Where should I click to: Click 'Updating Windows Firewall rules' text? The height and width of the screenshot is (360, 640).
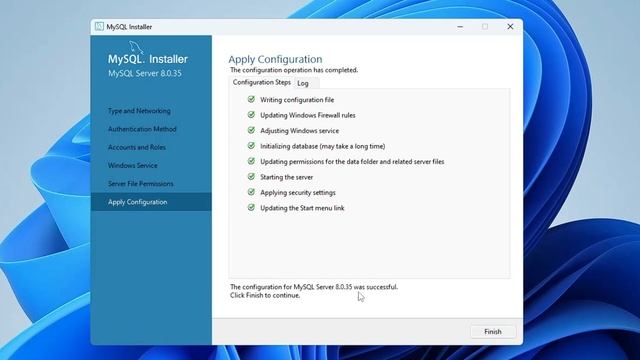(308, 115)
